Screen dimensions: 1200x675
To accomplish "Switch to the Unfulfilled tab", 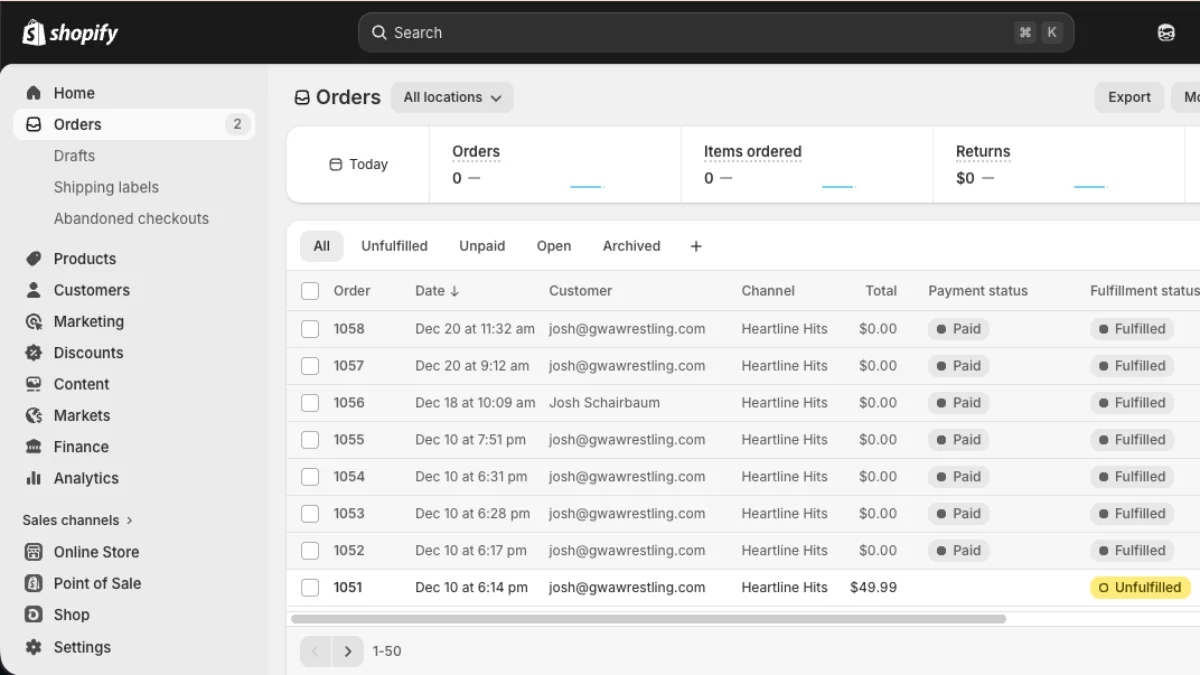I will point(394,246).
